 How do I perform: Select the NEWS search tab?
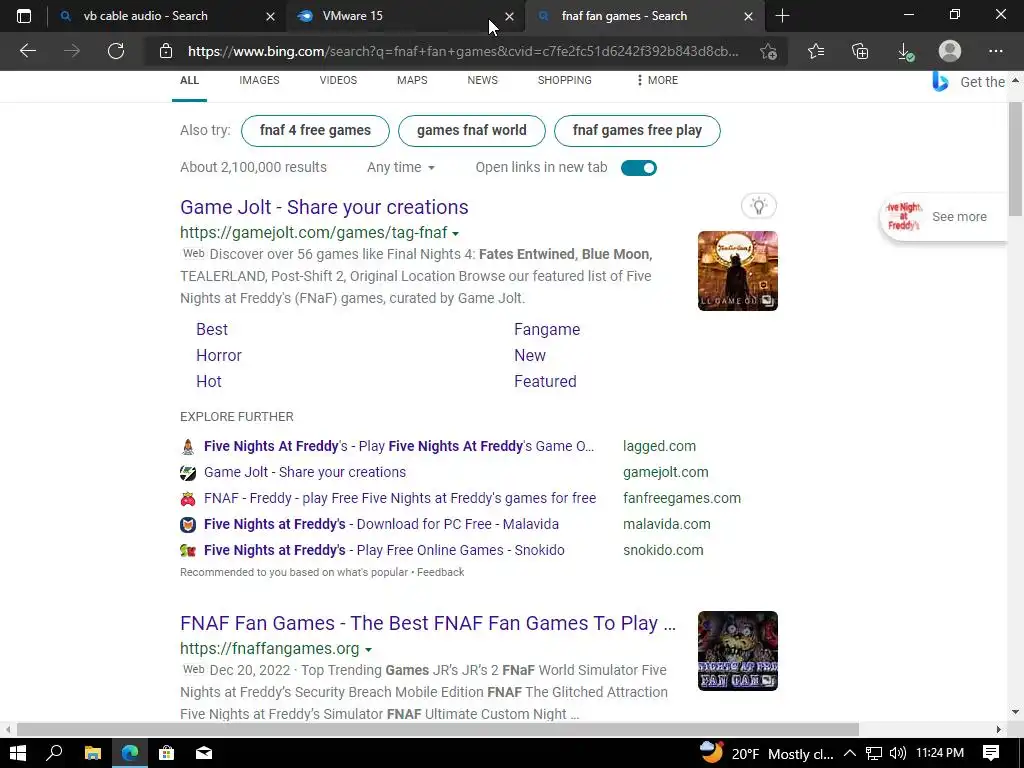(x=483, y=80)
